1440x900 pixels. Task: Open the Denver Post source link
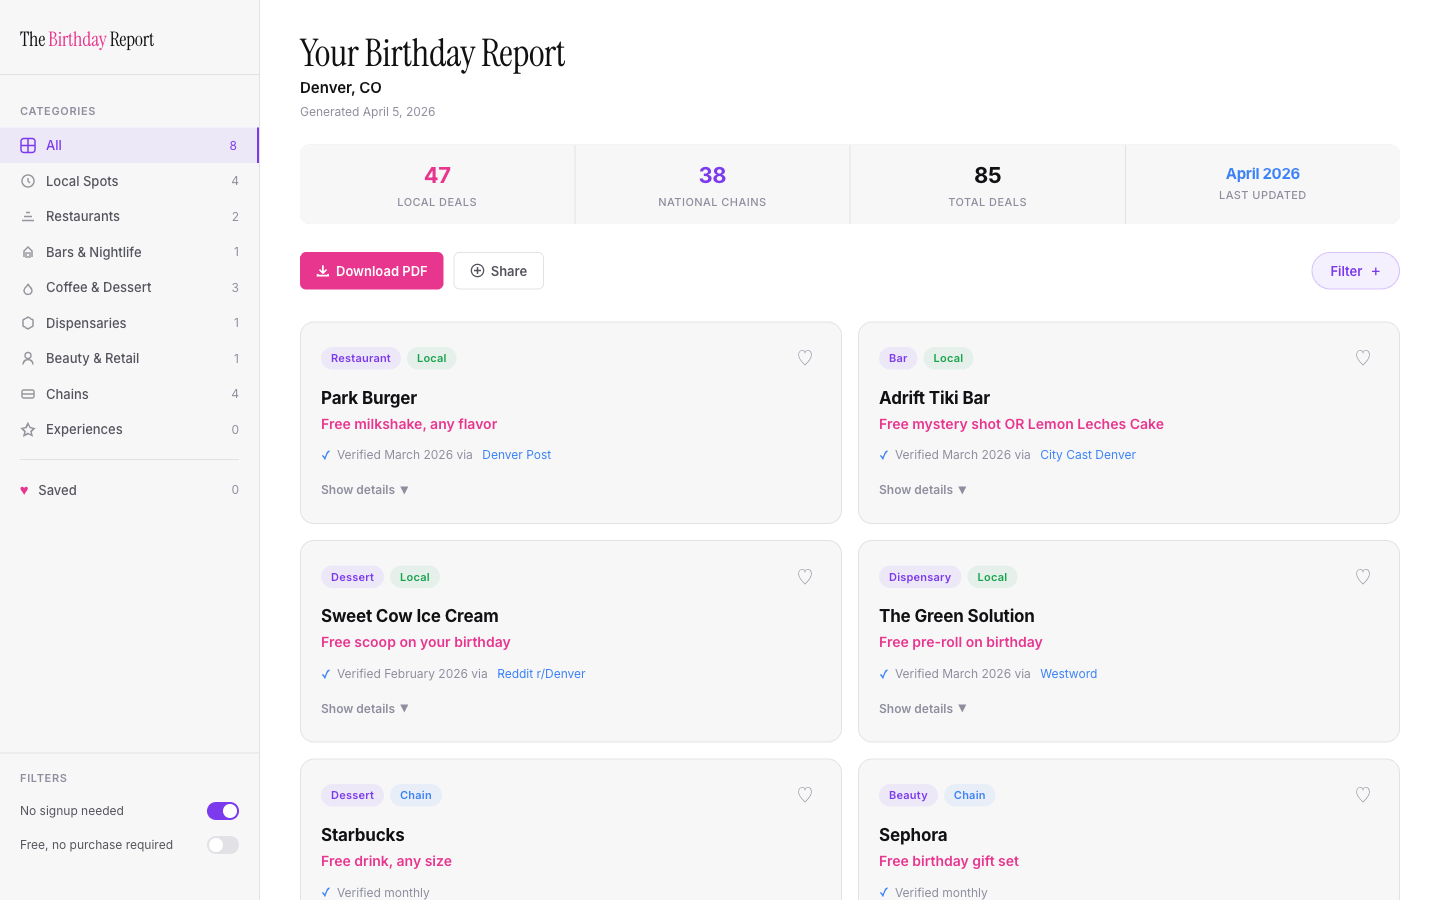click(517, 455)
